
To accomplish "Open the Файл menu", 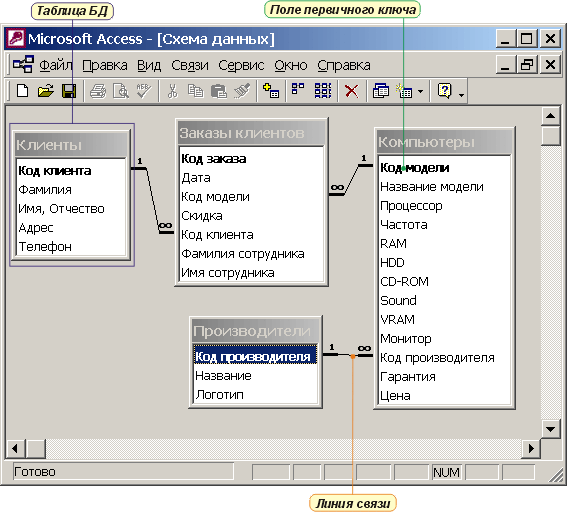I will pos(56,65).
